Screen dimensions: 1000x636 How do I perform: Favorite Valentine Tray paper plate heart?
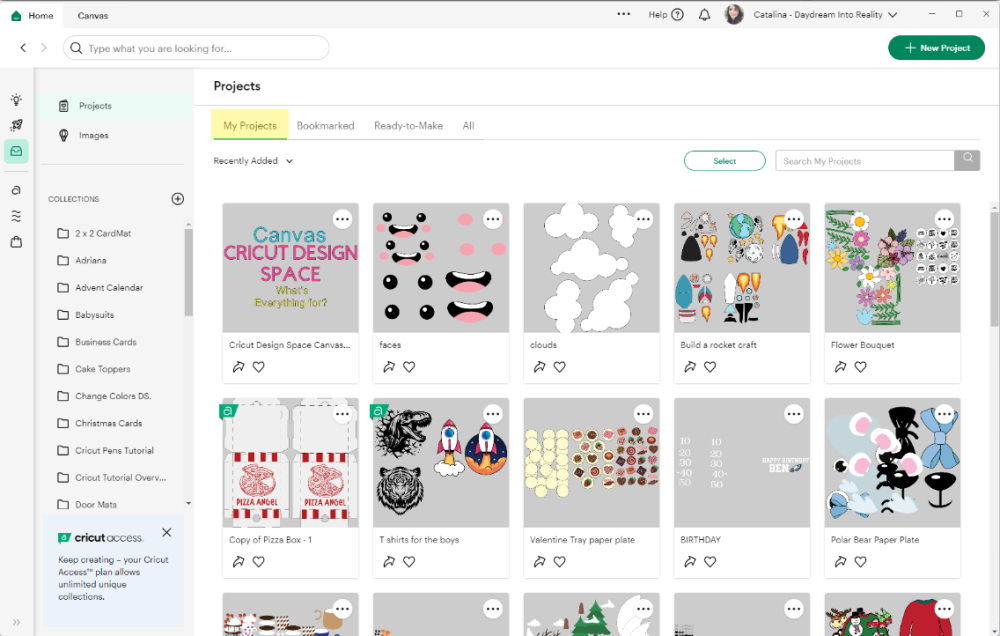click(559, 562)
